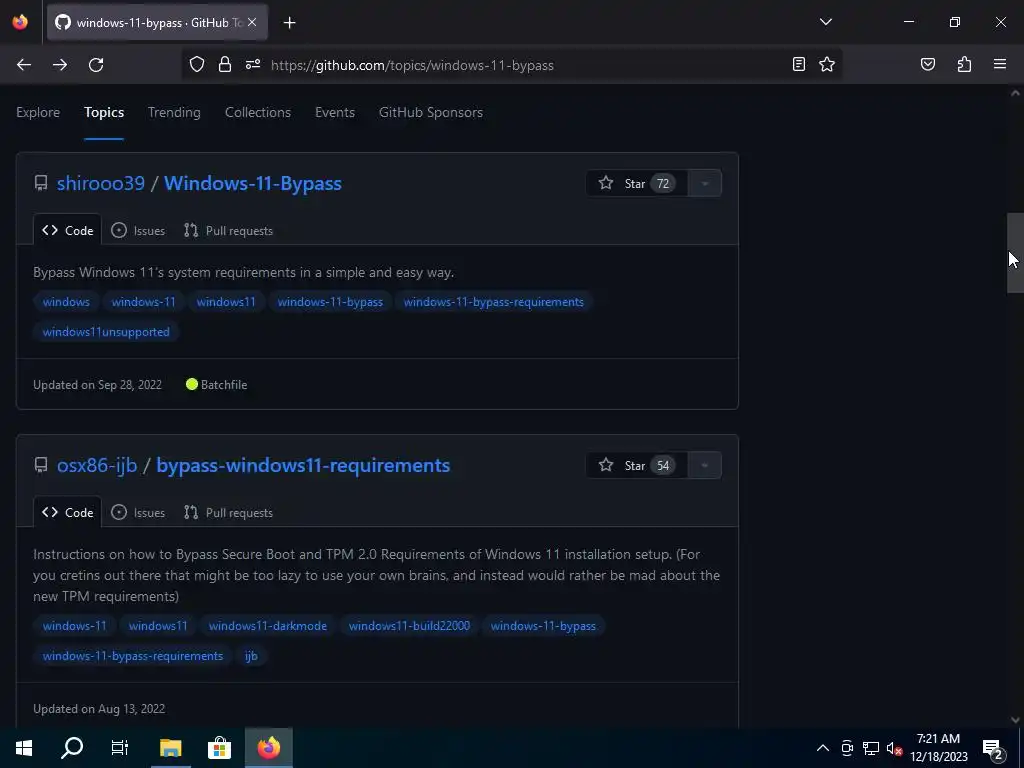Reload the page with the refresh icon
Viewport: 1024px width, 768px height.
96,65
